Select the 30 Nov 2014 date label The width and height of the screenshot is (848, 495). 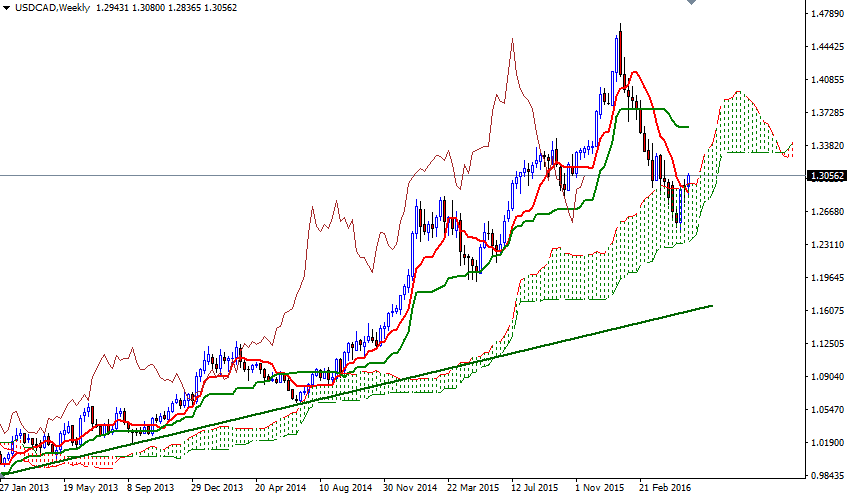pos(410,488)
